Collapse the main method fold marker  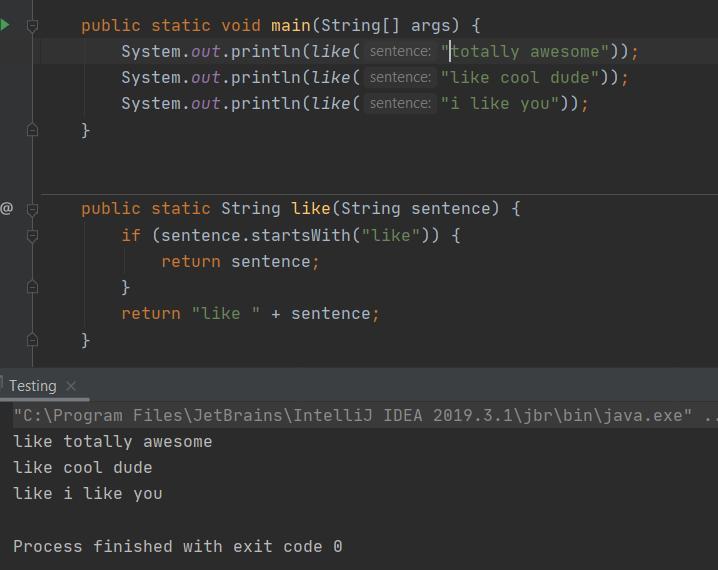(x=32, y=26)
